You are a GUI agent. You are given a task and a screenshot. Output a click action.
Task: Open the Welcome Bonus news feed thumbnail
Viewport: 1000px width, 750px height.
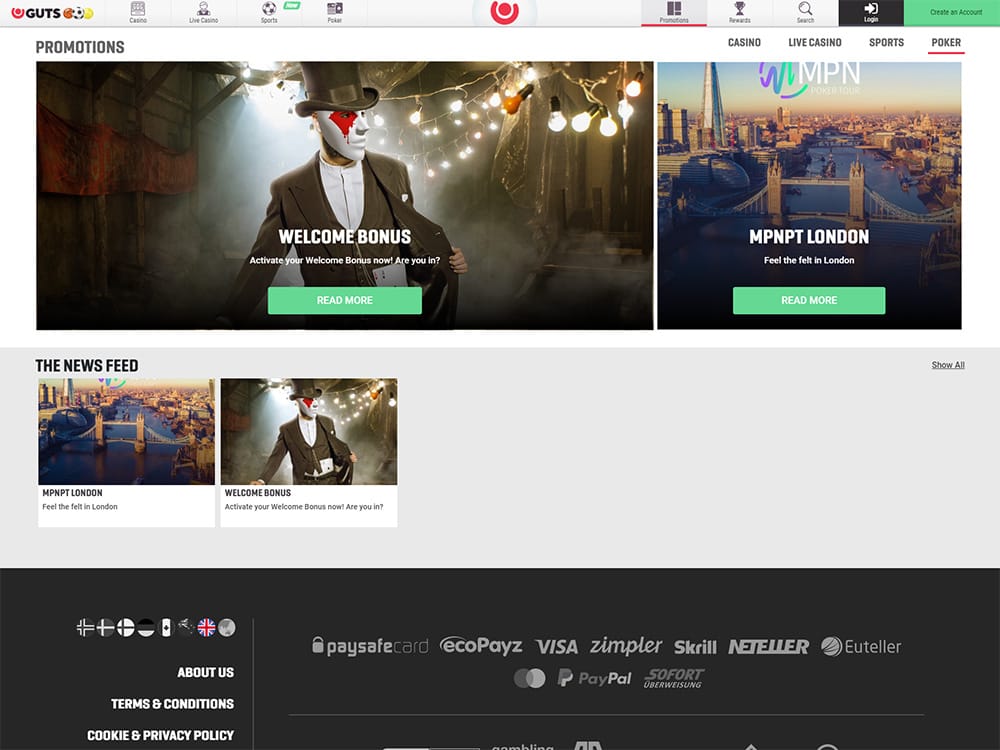pyautogui.click(x=309, y=432)
